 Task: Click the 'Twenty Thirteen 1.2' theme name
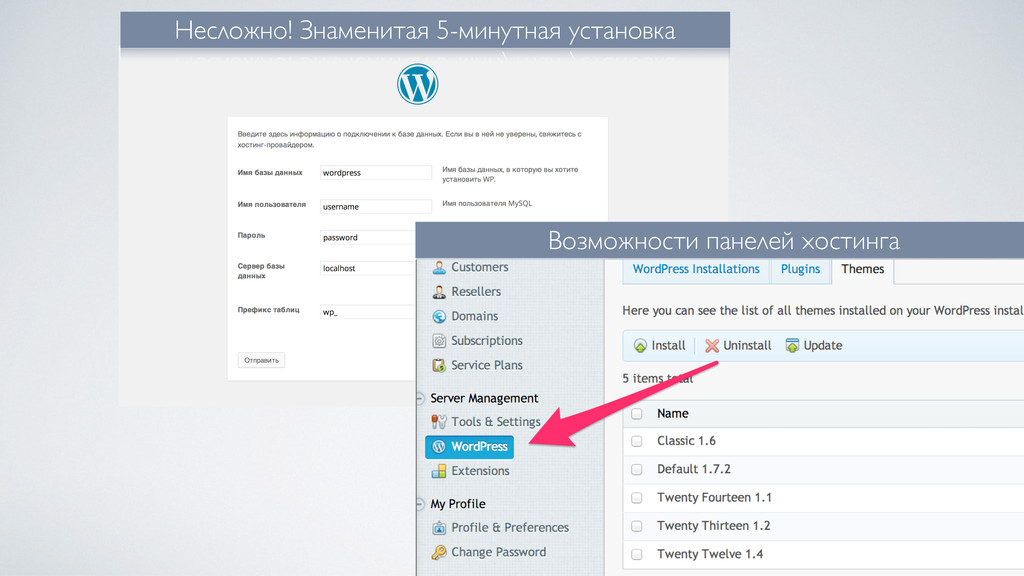(x=714, y=526)
